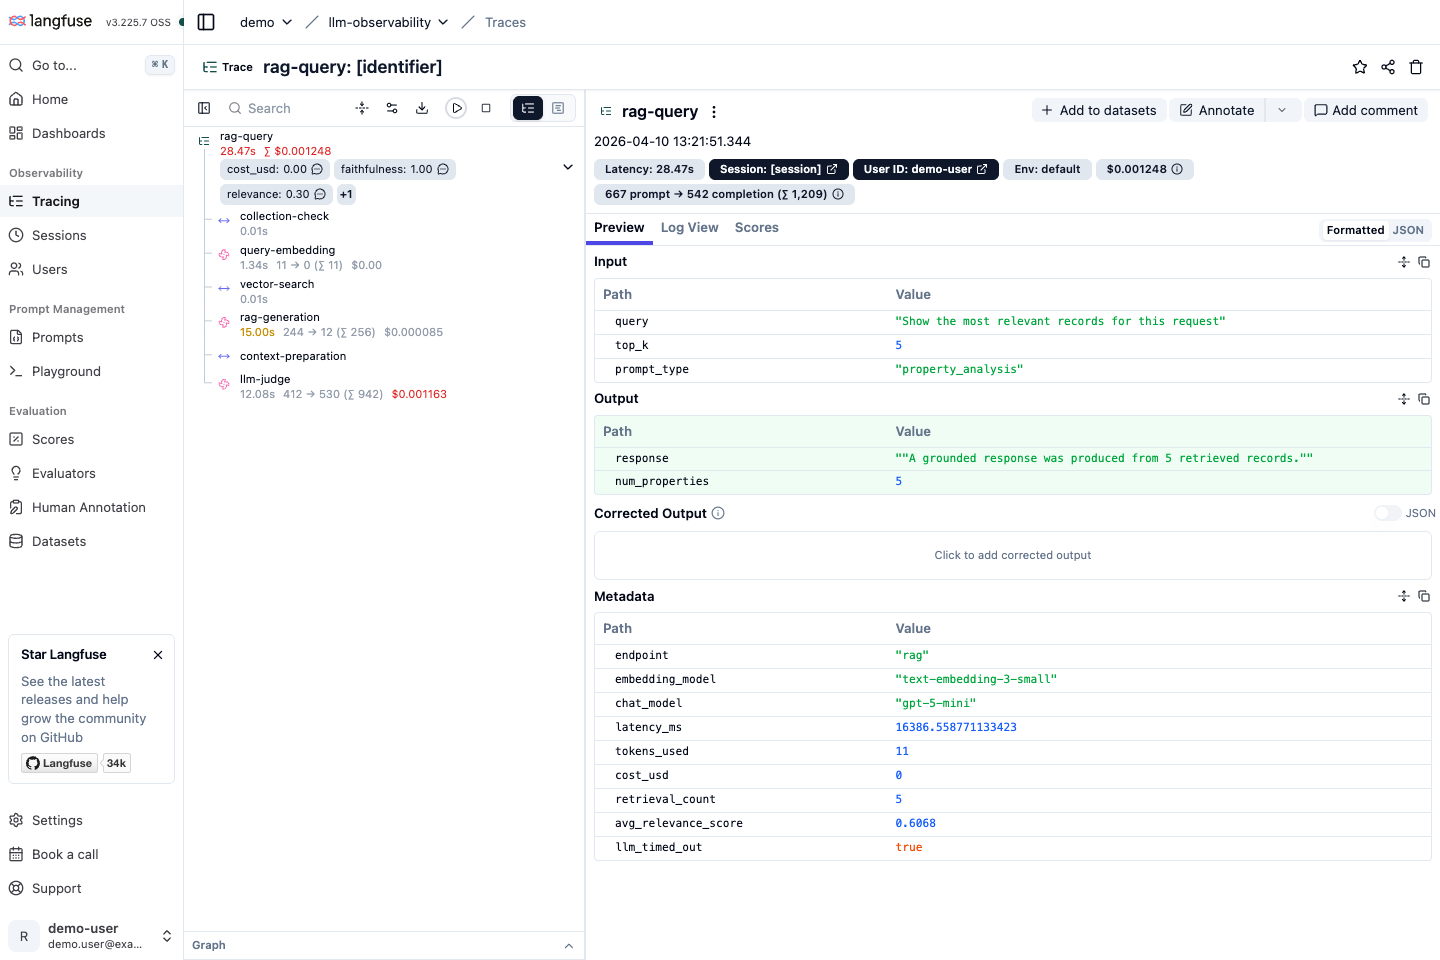Open trace tree view settings sliders
1440x960 pixels.
(392, 108)
